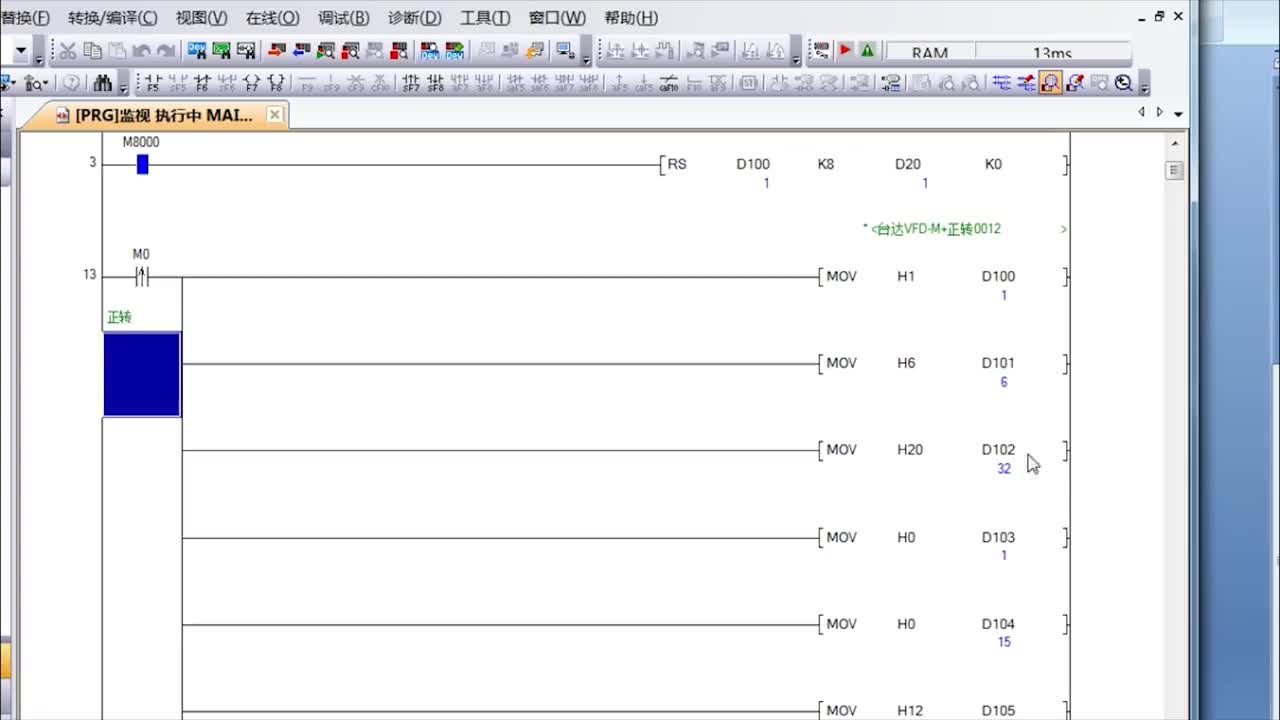
Task: Toggle the highlighted Monitor Mode icon
Action: tap(1050, 83)
